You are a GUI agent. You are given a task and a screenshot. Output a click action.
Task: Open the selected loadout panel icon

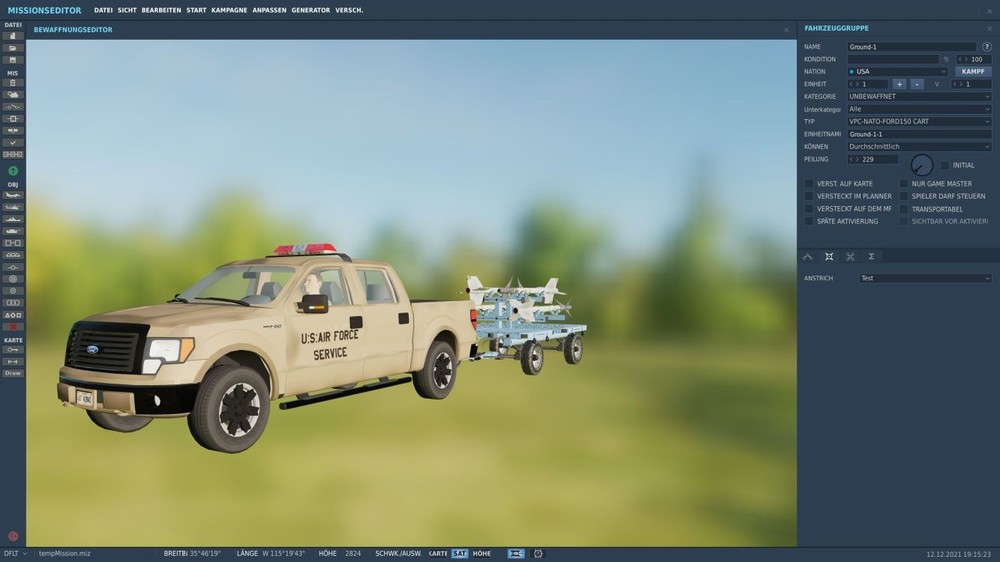829,256
